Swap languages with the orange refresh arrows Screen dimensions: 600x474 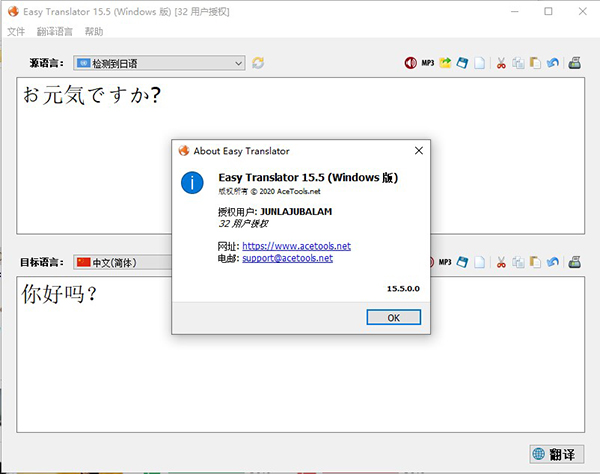coord(258,63)
